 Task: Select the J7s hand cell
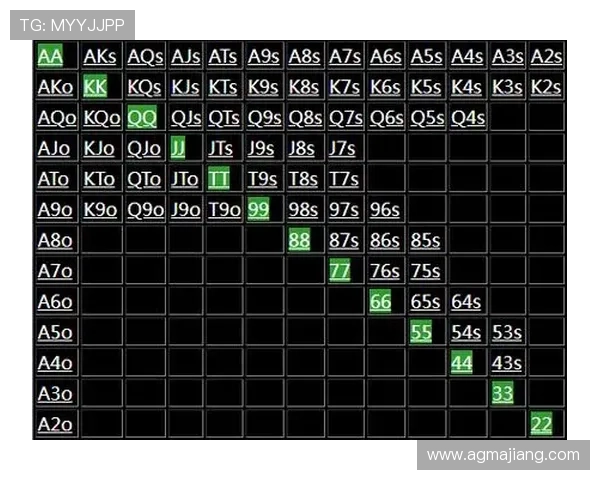pyautogui.click(x=343, y=149)
